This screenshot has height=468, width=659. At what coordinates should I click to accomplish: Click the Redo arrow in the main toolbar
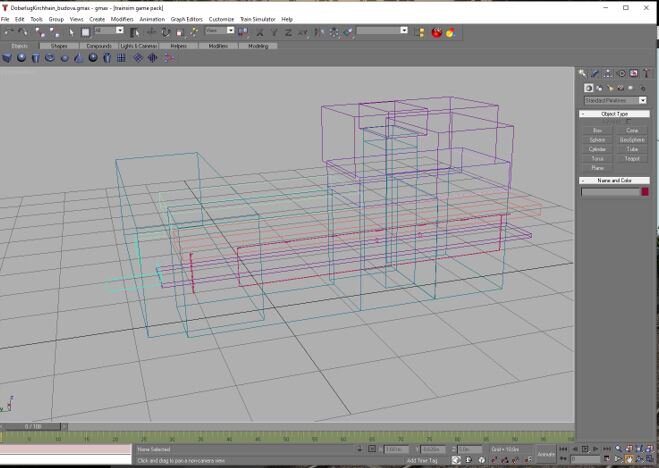tap(23, 32)
